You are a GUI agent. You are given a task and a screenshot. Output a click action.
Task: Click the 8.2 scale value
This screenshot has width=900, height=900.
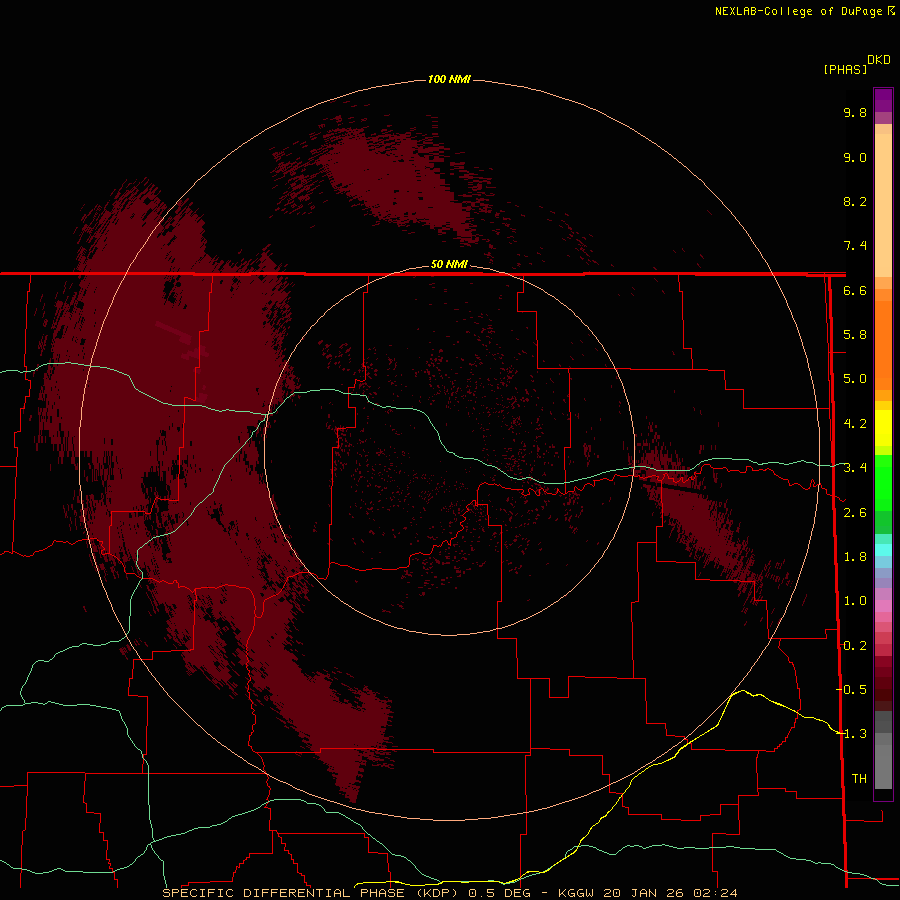[x=855, y=201]
